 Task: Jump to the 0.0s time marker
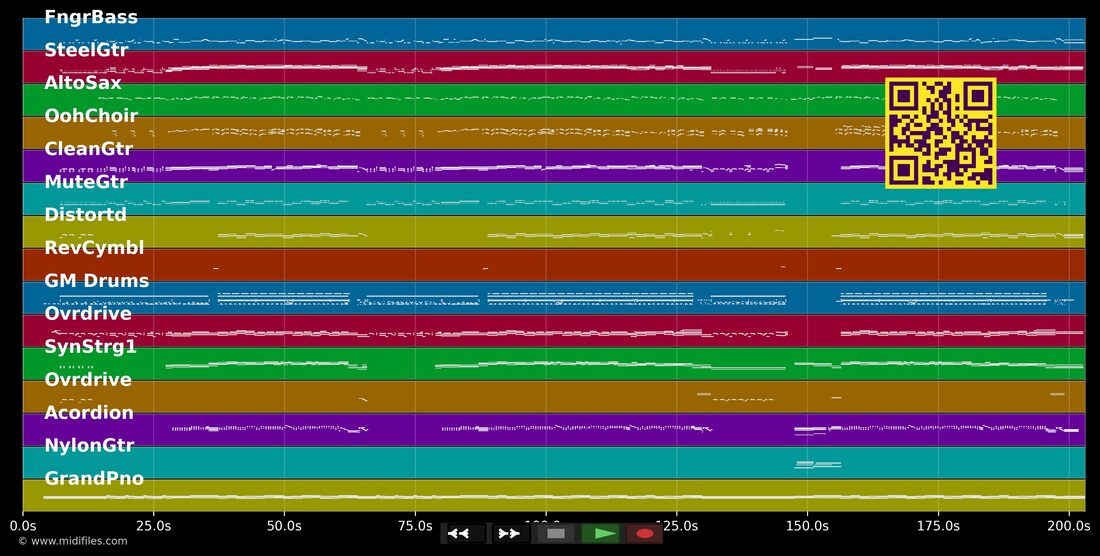click(x=23, y=524)
